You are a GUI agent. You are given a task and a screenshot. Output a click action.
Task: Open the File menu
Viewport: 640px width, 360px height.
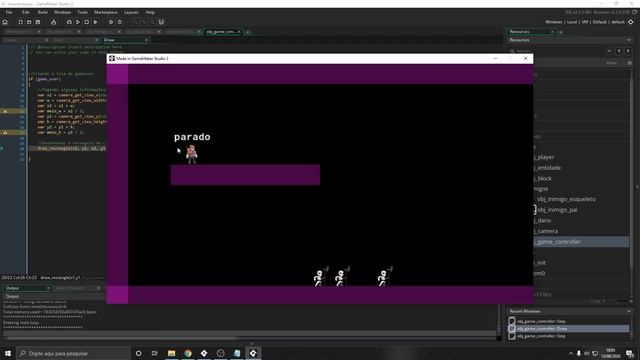pyautogui.click(x=9, y=13)
